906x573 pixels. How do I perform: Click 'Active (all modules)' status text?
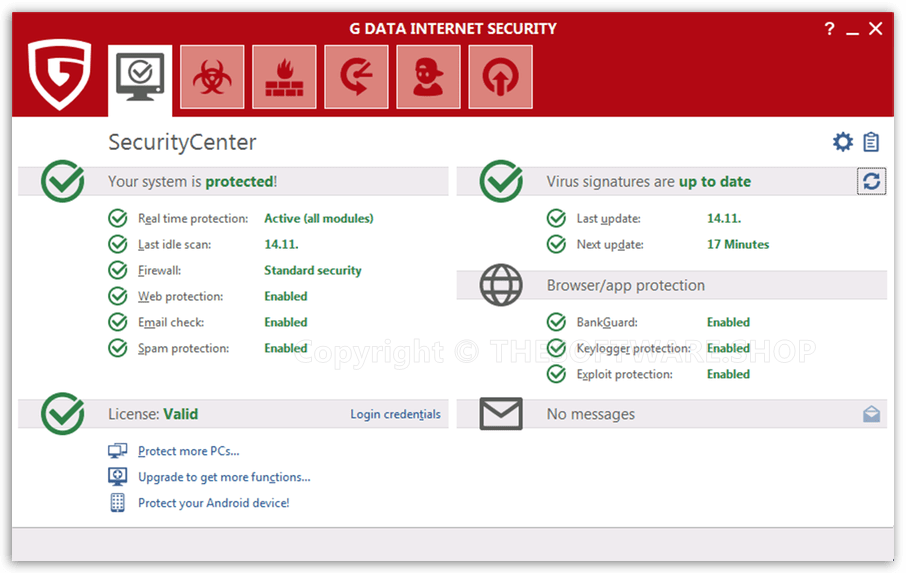coord(319,218)
